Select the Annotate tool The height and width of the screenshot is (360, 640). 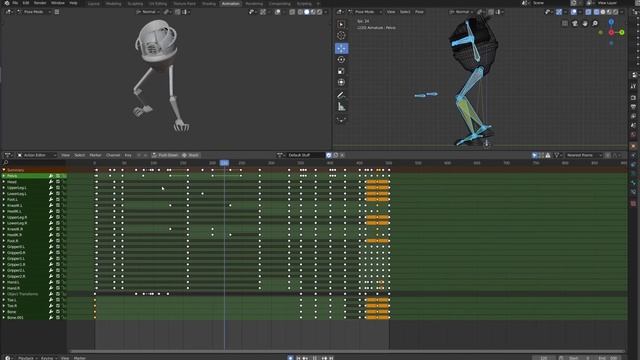click(341, 95)
